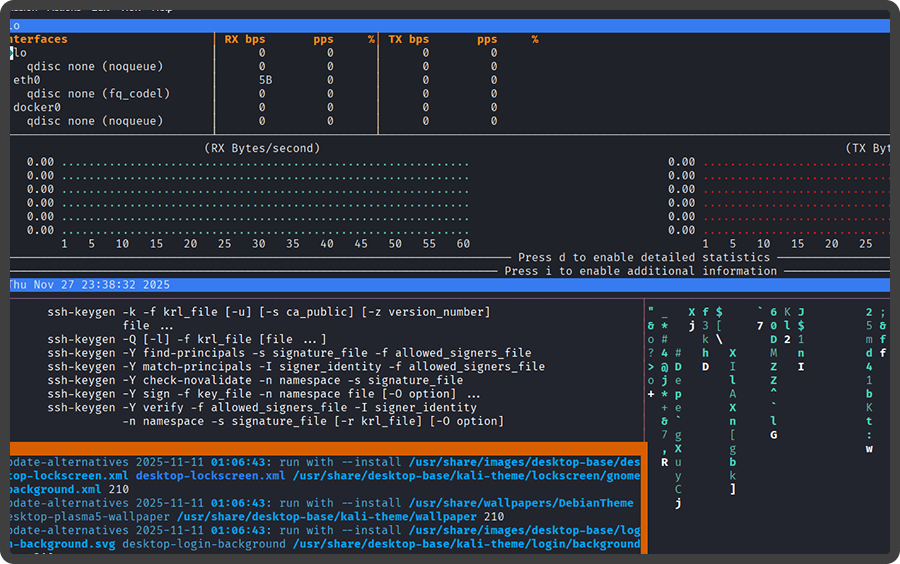Select the eth0 interface row
This screenshot has width=900, height=564.
click(27, 80)
